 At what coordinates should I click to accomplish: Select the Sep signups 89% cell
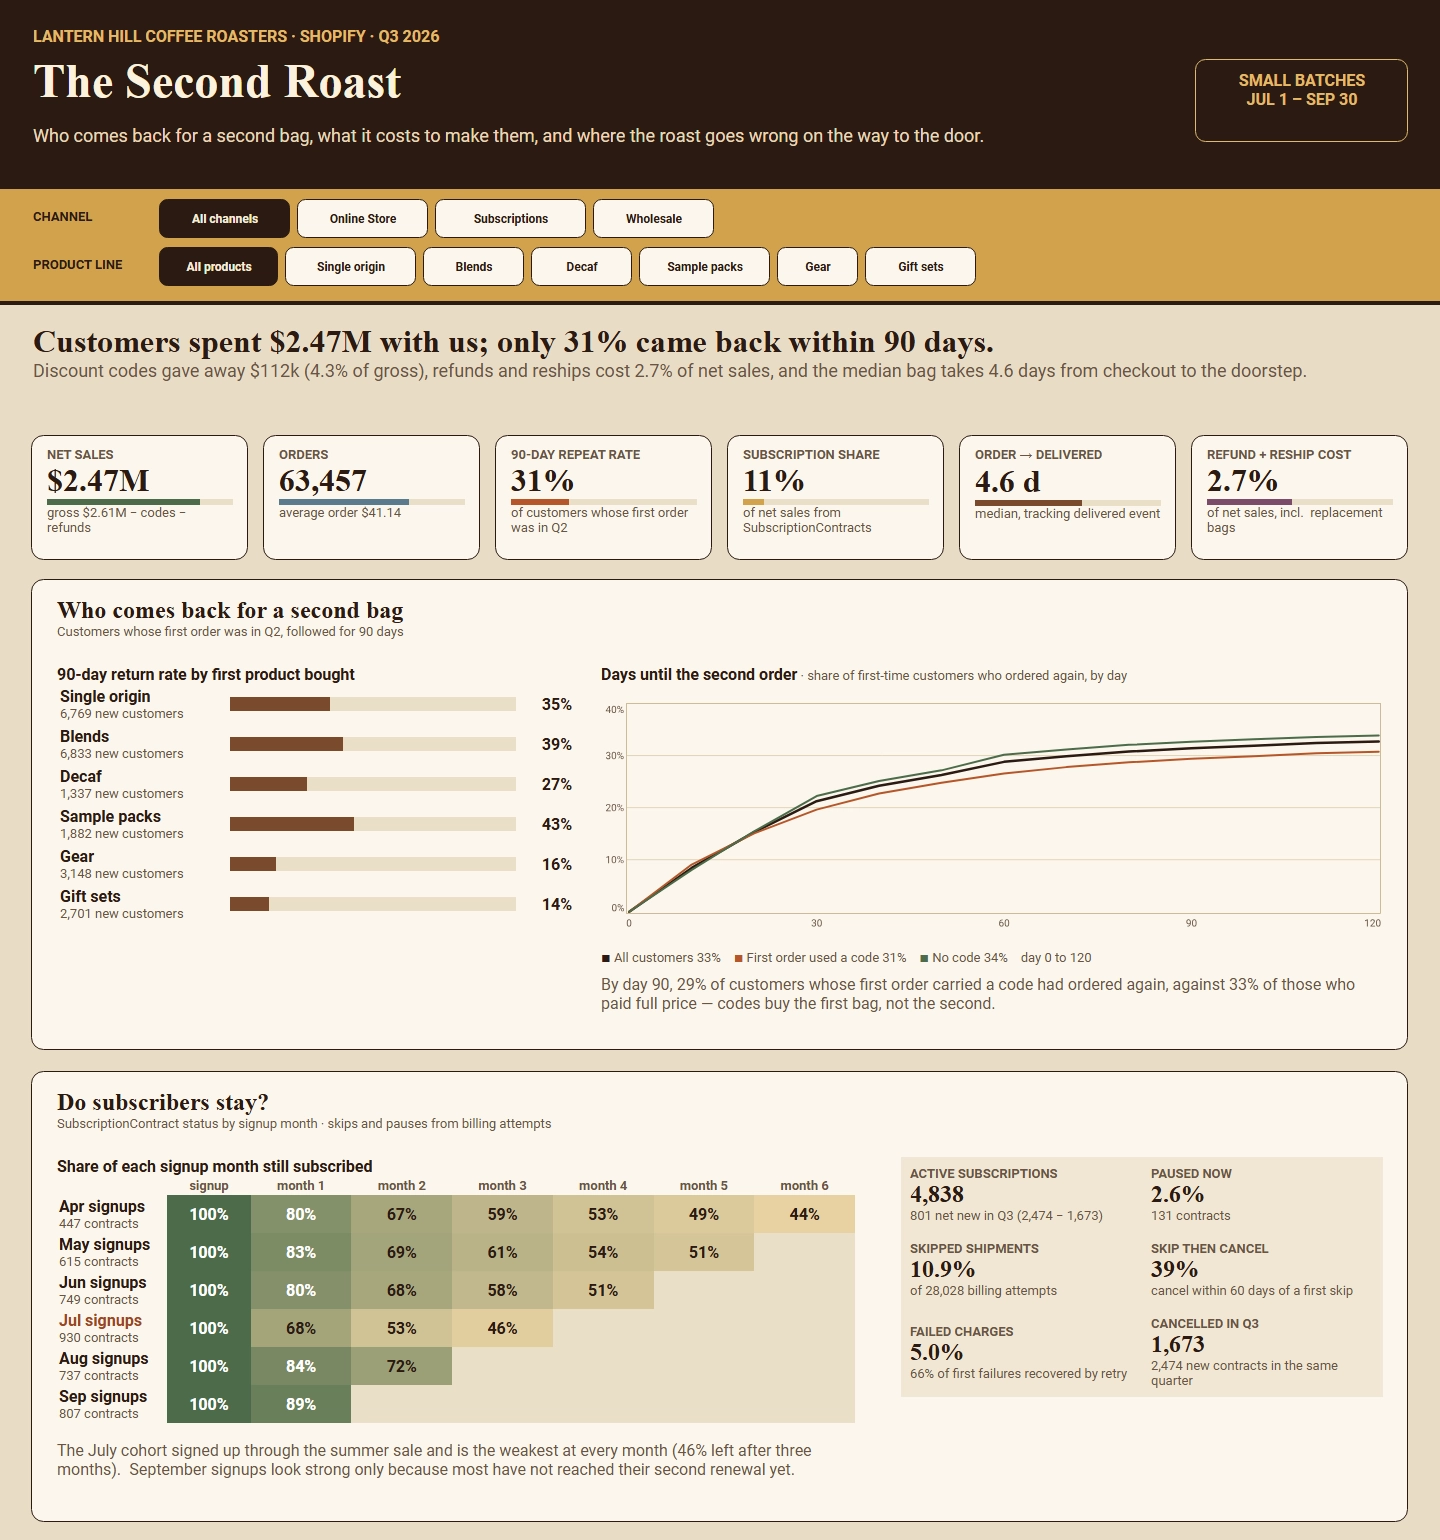(x=301, y=1404)
